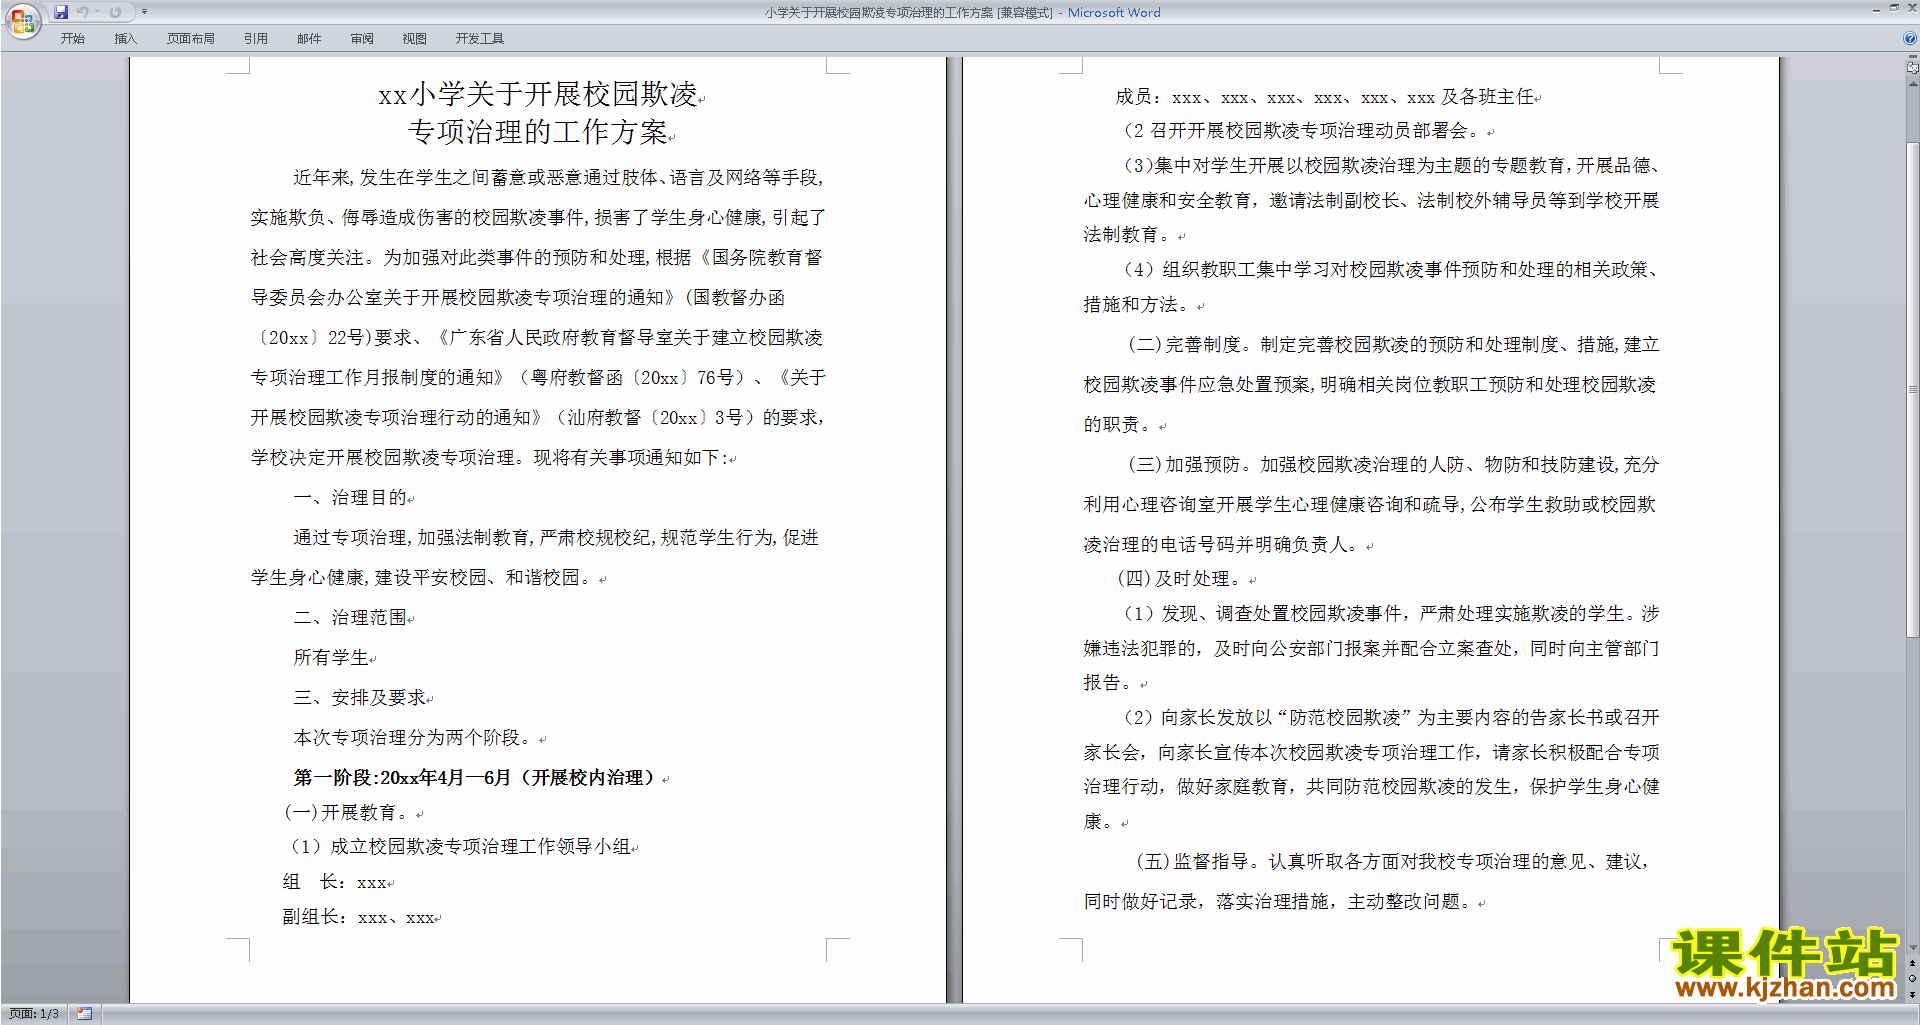The height and width of the screenshot is (1025, 1920).
Task: Click the vertical scrollbar down arrow
Action: pyautogui.click(x=1912, y=948)
